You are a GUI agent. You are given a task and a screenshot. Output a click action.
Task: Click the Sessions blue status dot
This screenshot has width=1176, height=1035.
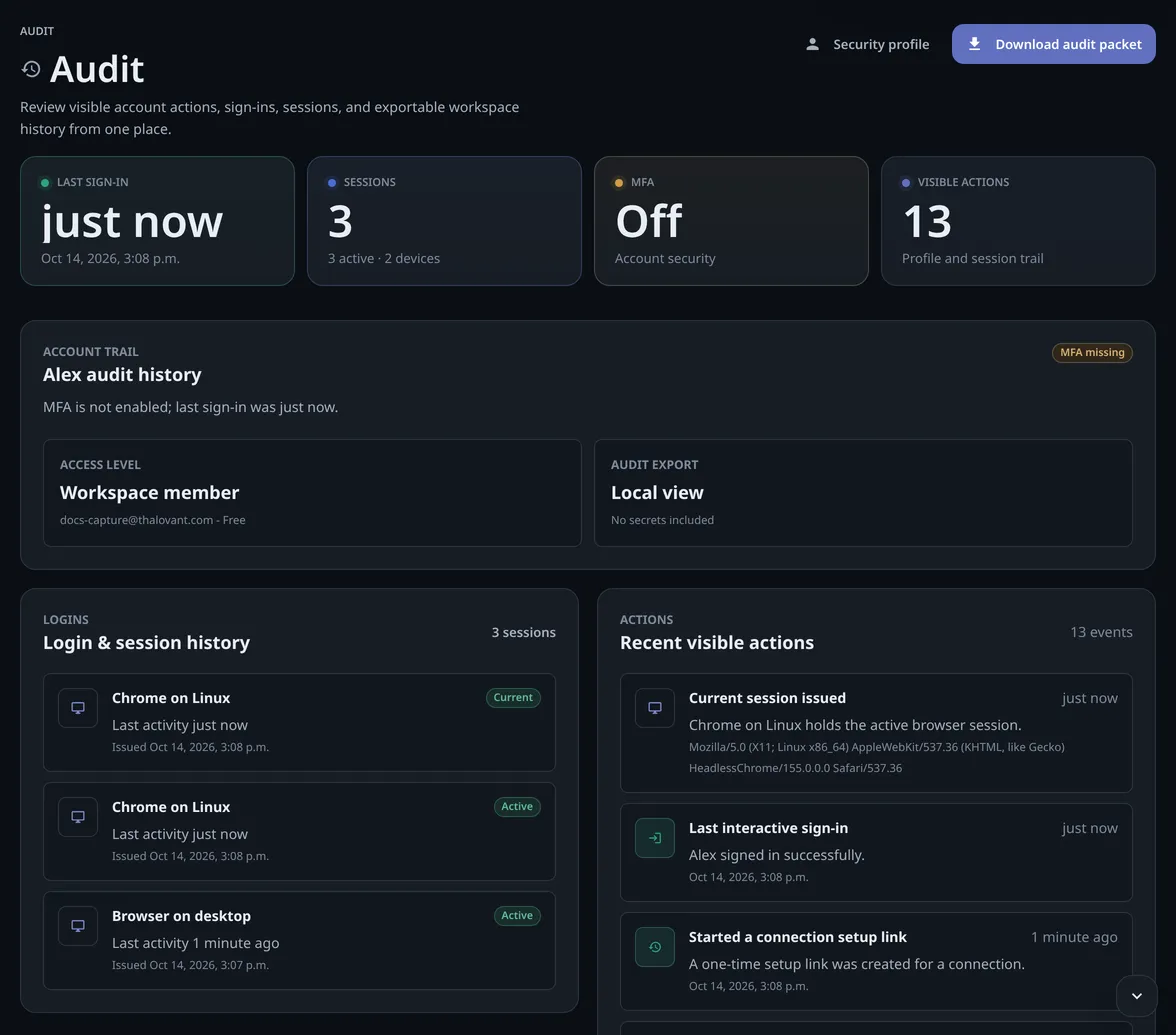(332, 183)
